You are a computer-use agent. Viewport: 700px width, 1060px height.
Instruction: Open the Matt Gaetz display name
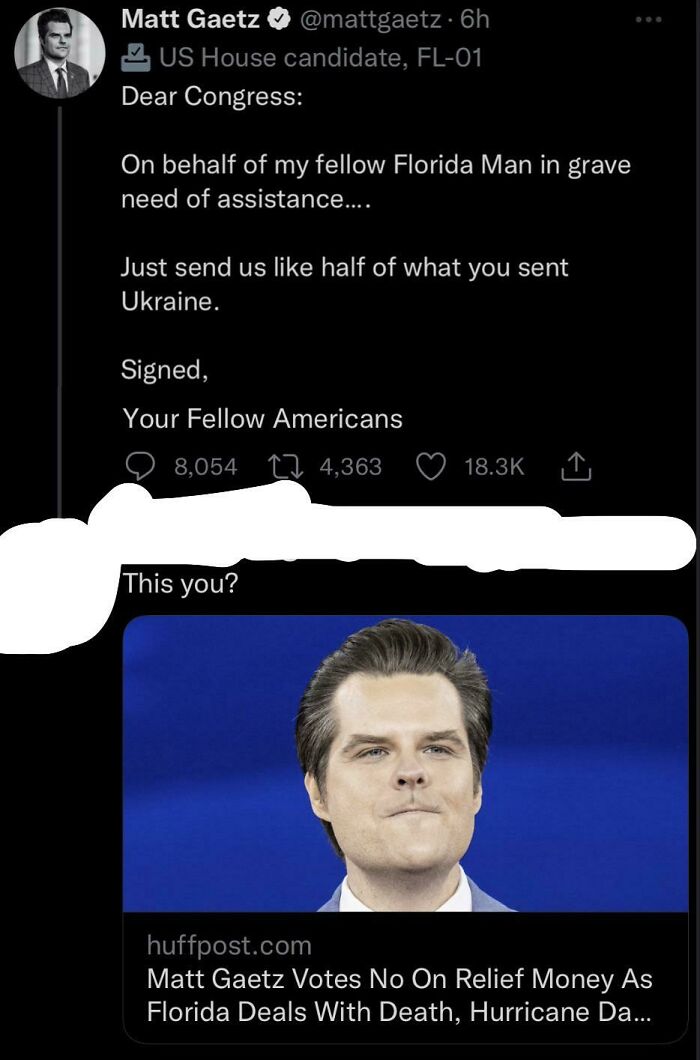[191, 20]
